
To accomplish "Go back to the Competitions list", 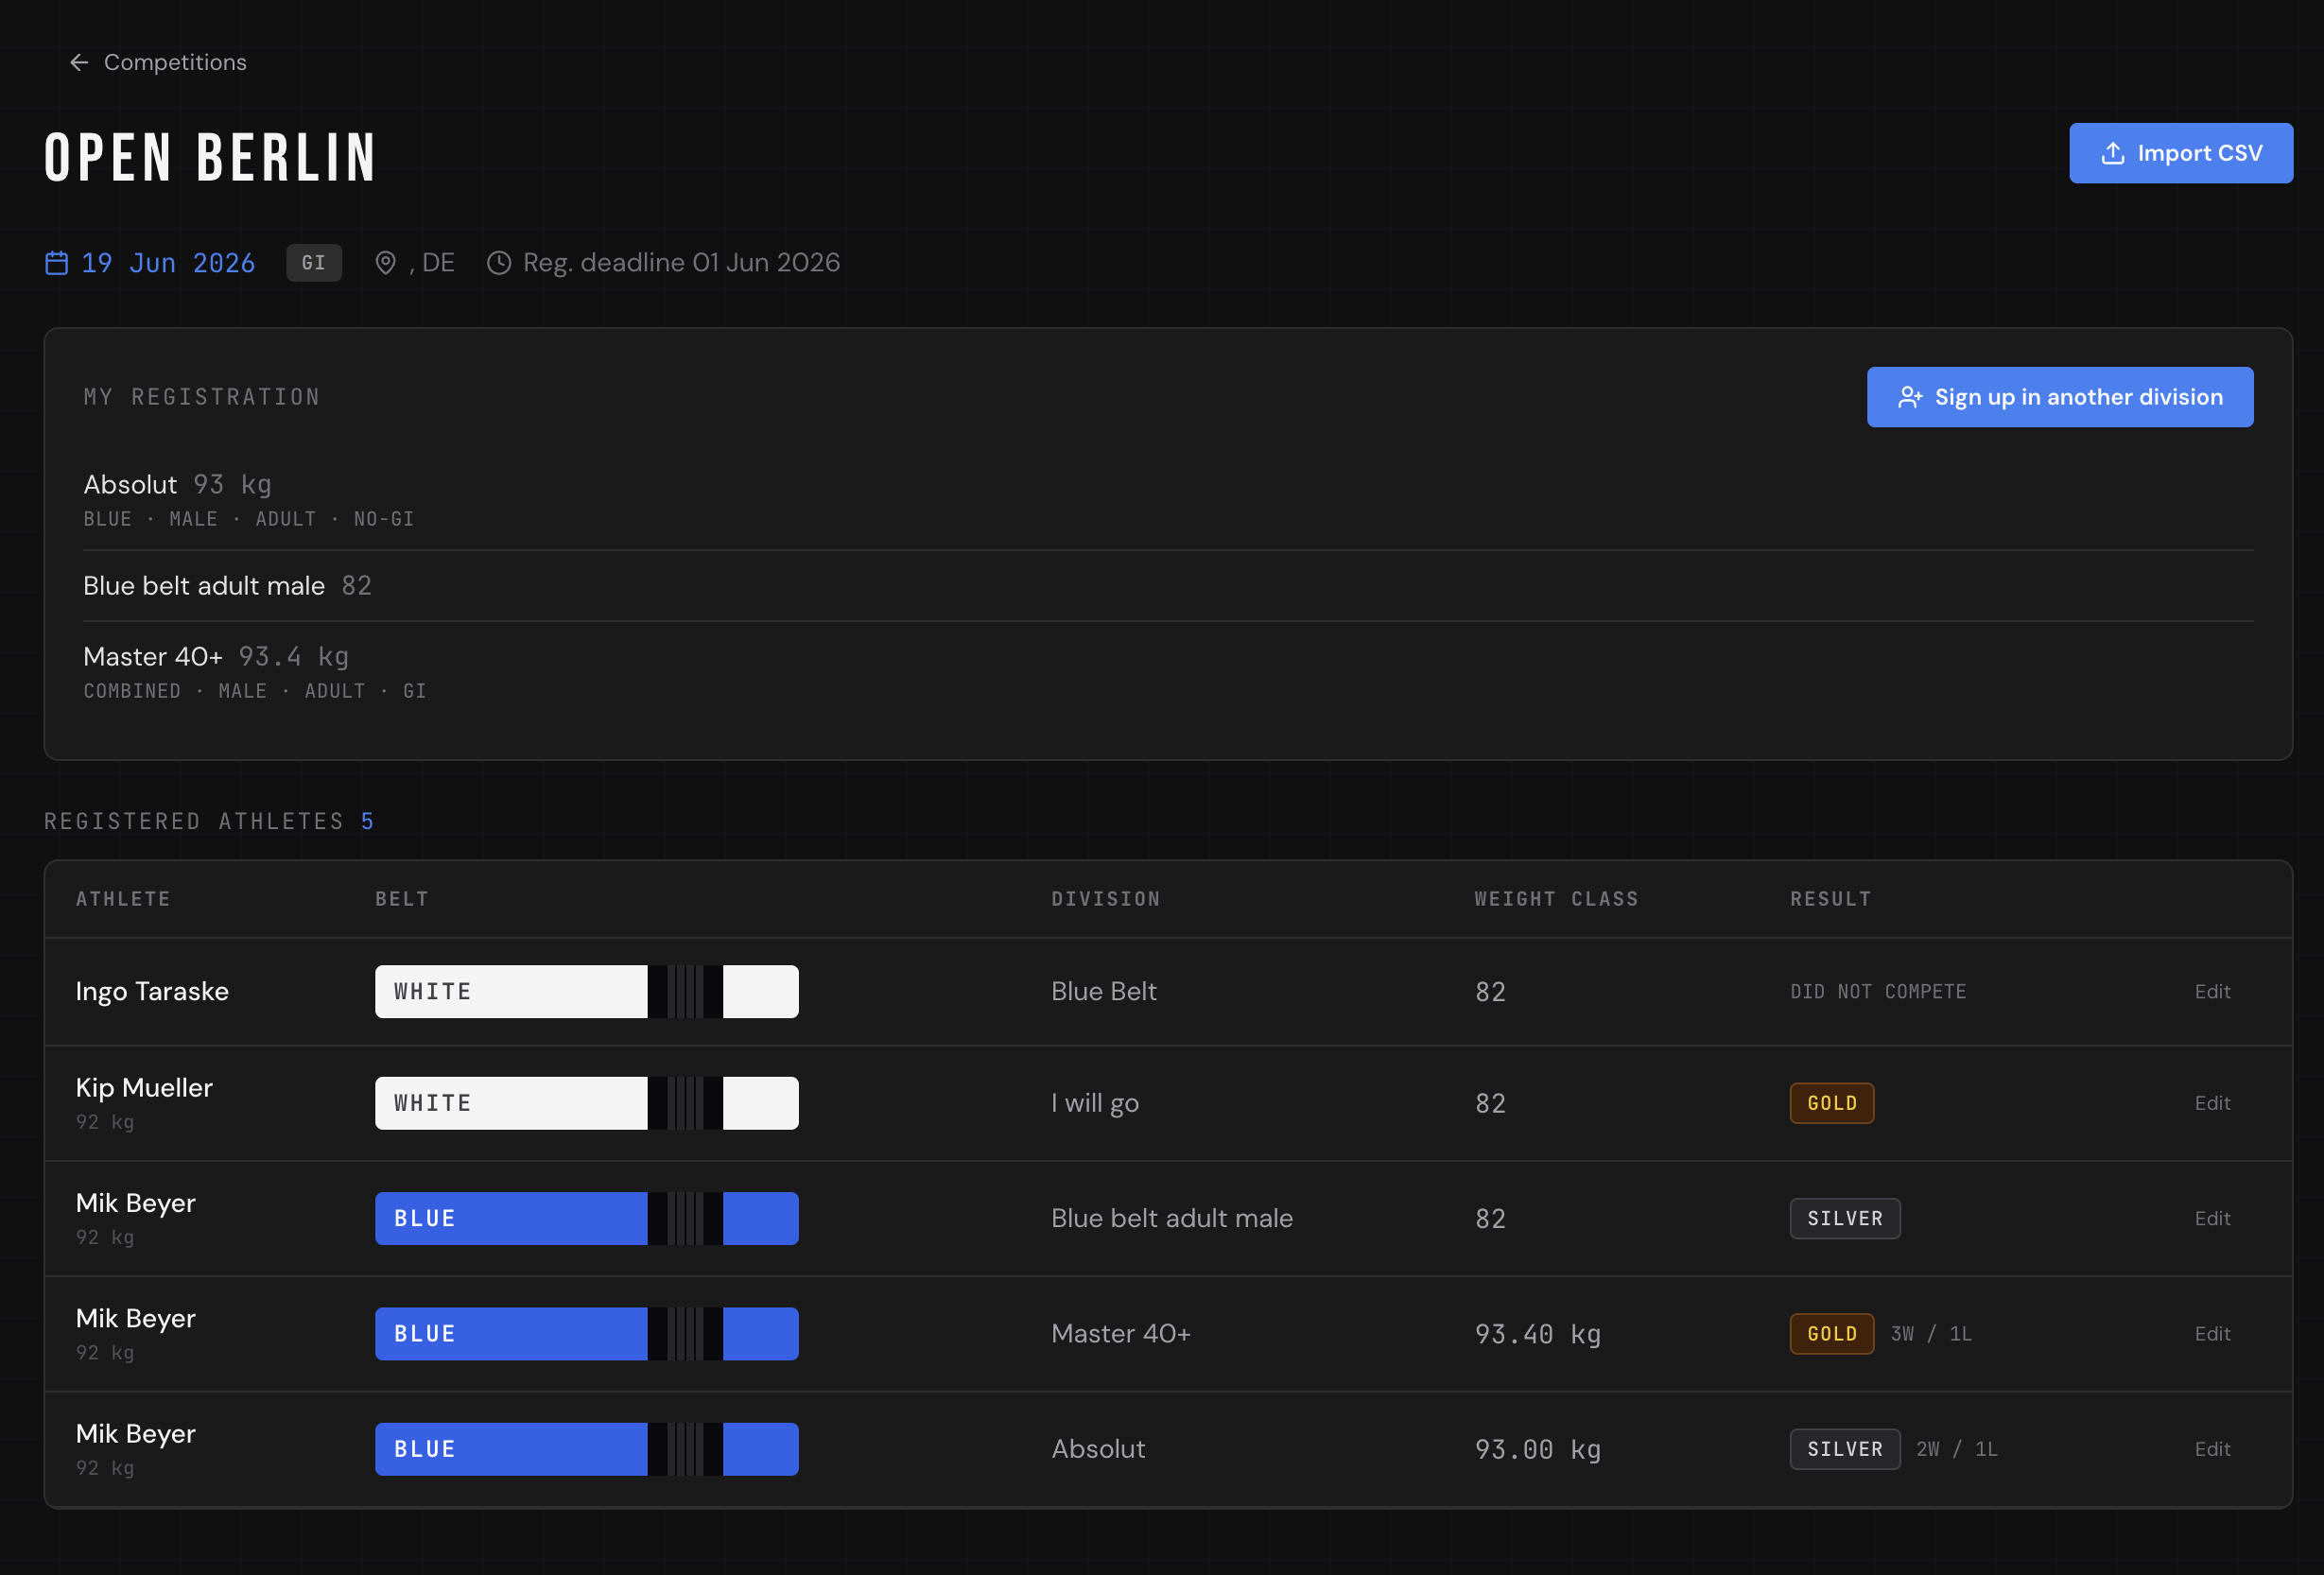I will pyautogui.click(x=158, y=63).
